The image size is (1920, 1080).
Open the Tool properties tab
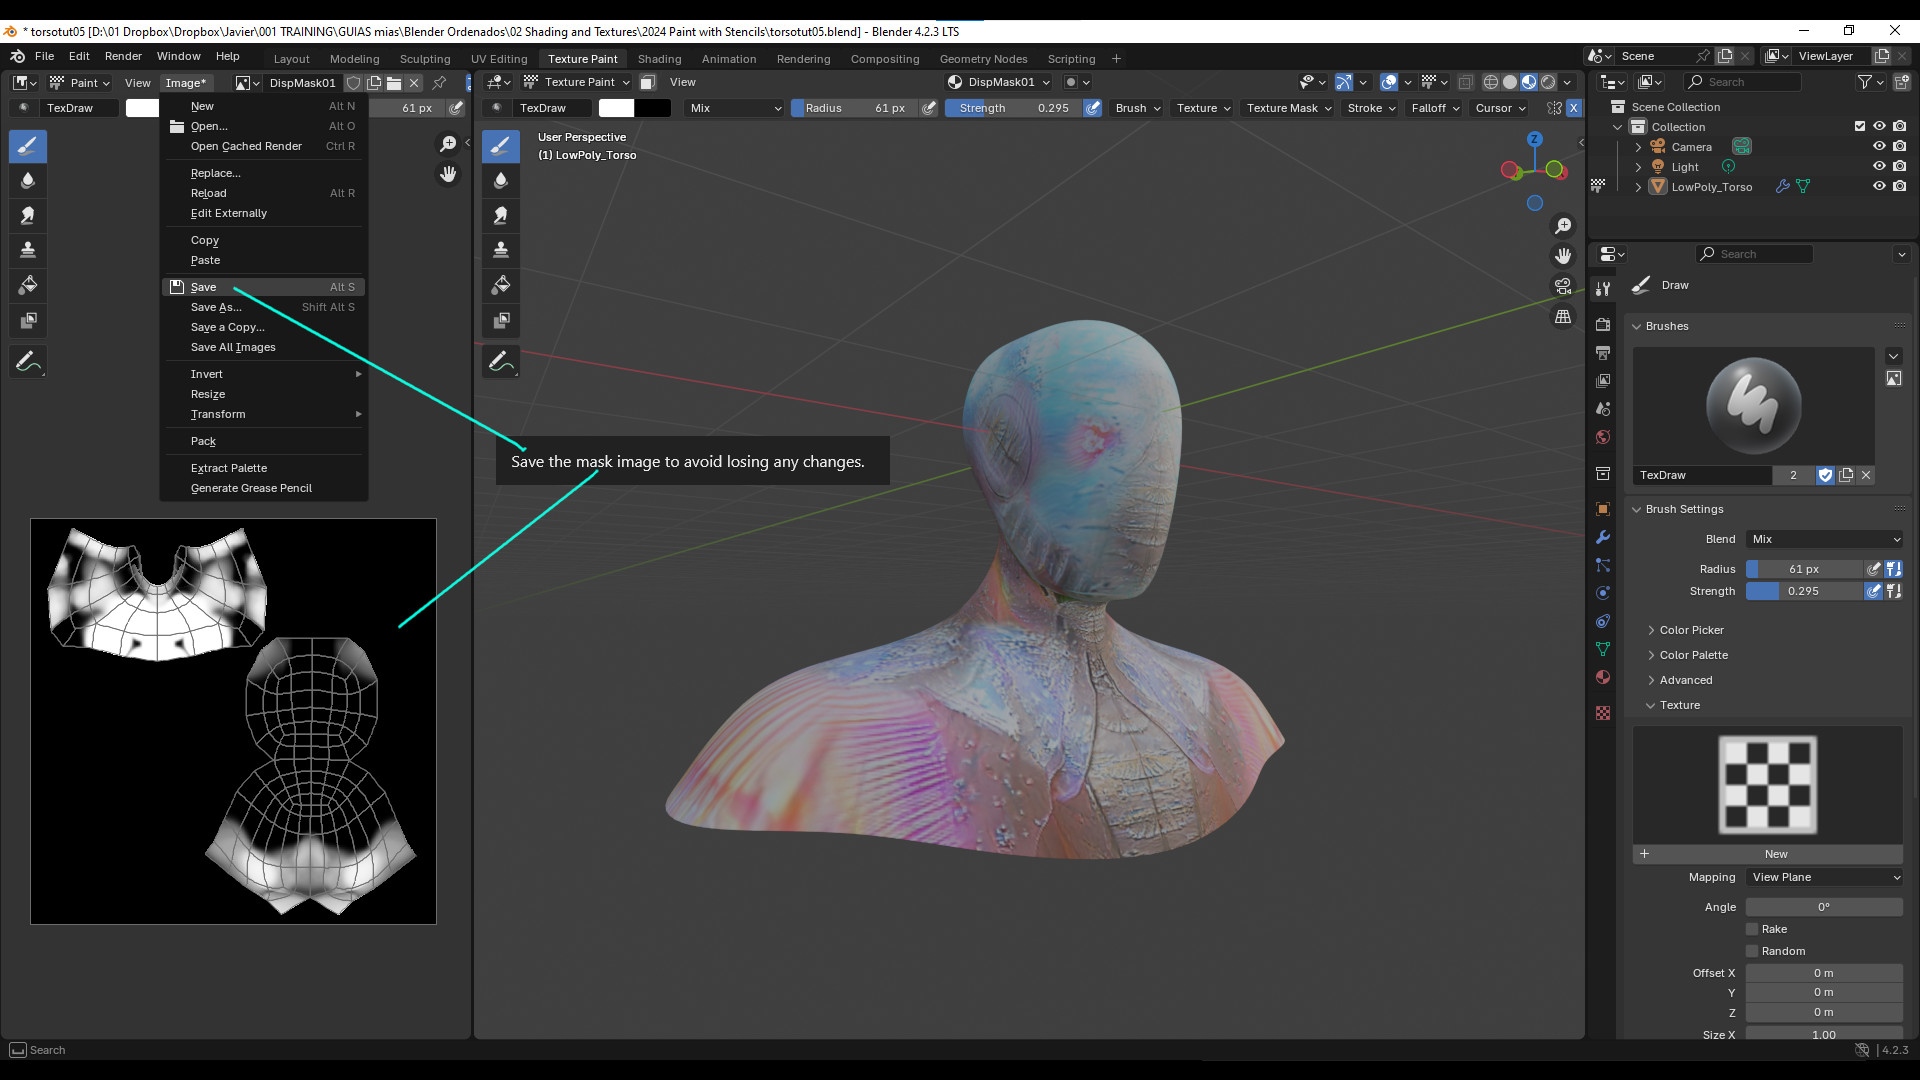(x=1603, y=288)
